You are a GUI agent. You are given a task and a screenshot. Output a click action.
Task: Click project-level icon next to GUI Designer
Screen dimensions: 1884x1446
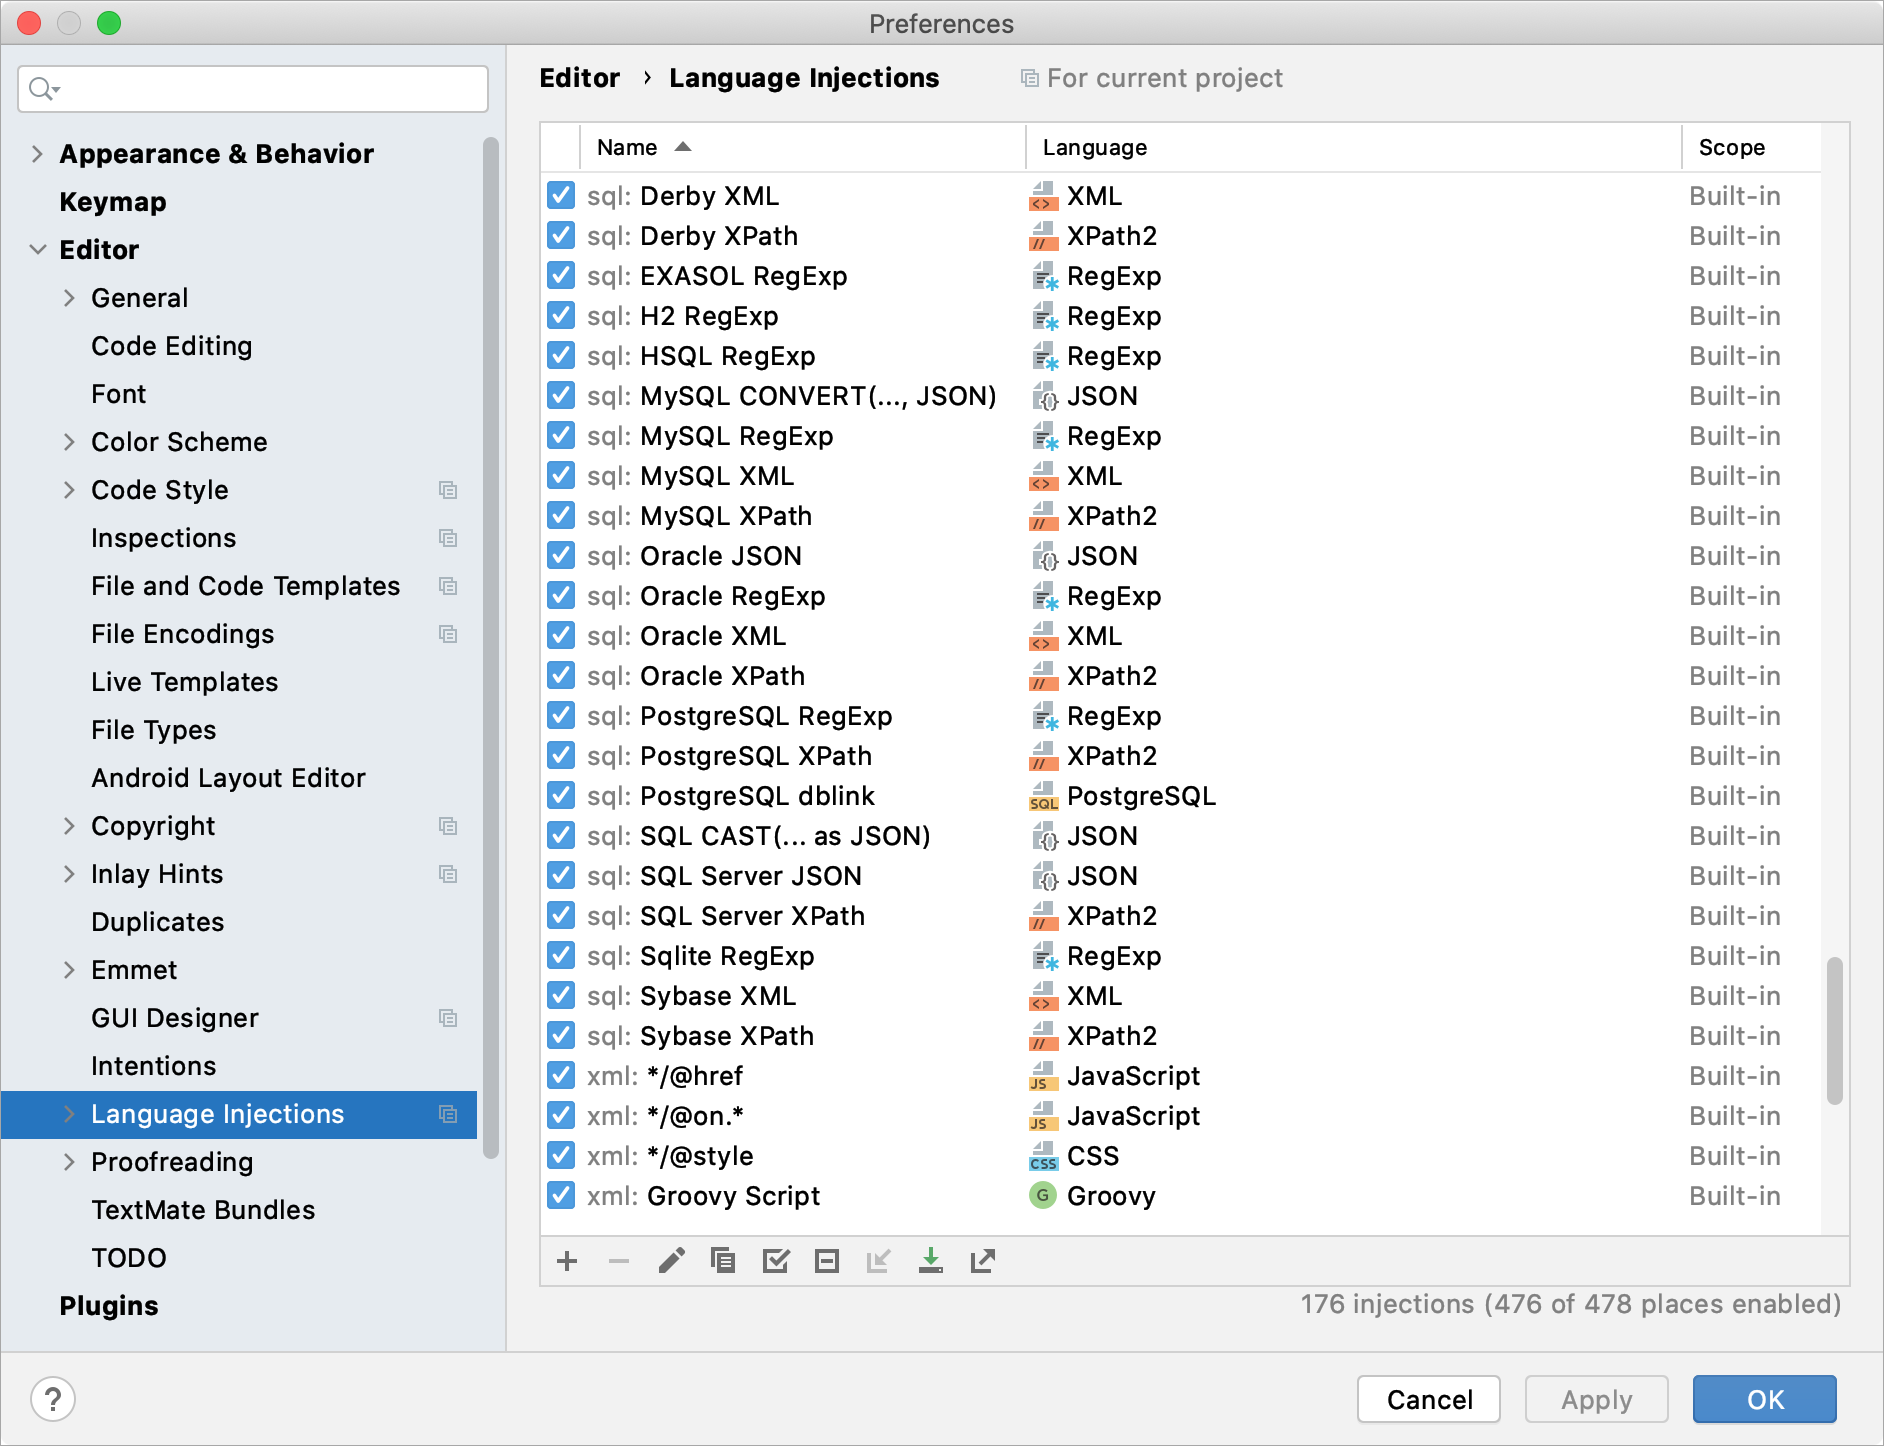click(448, 1018)
